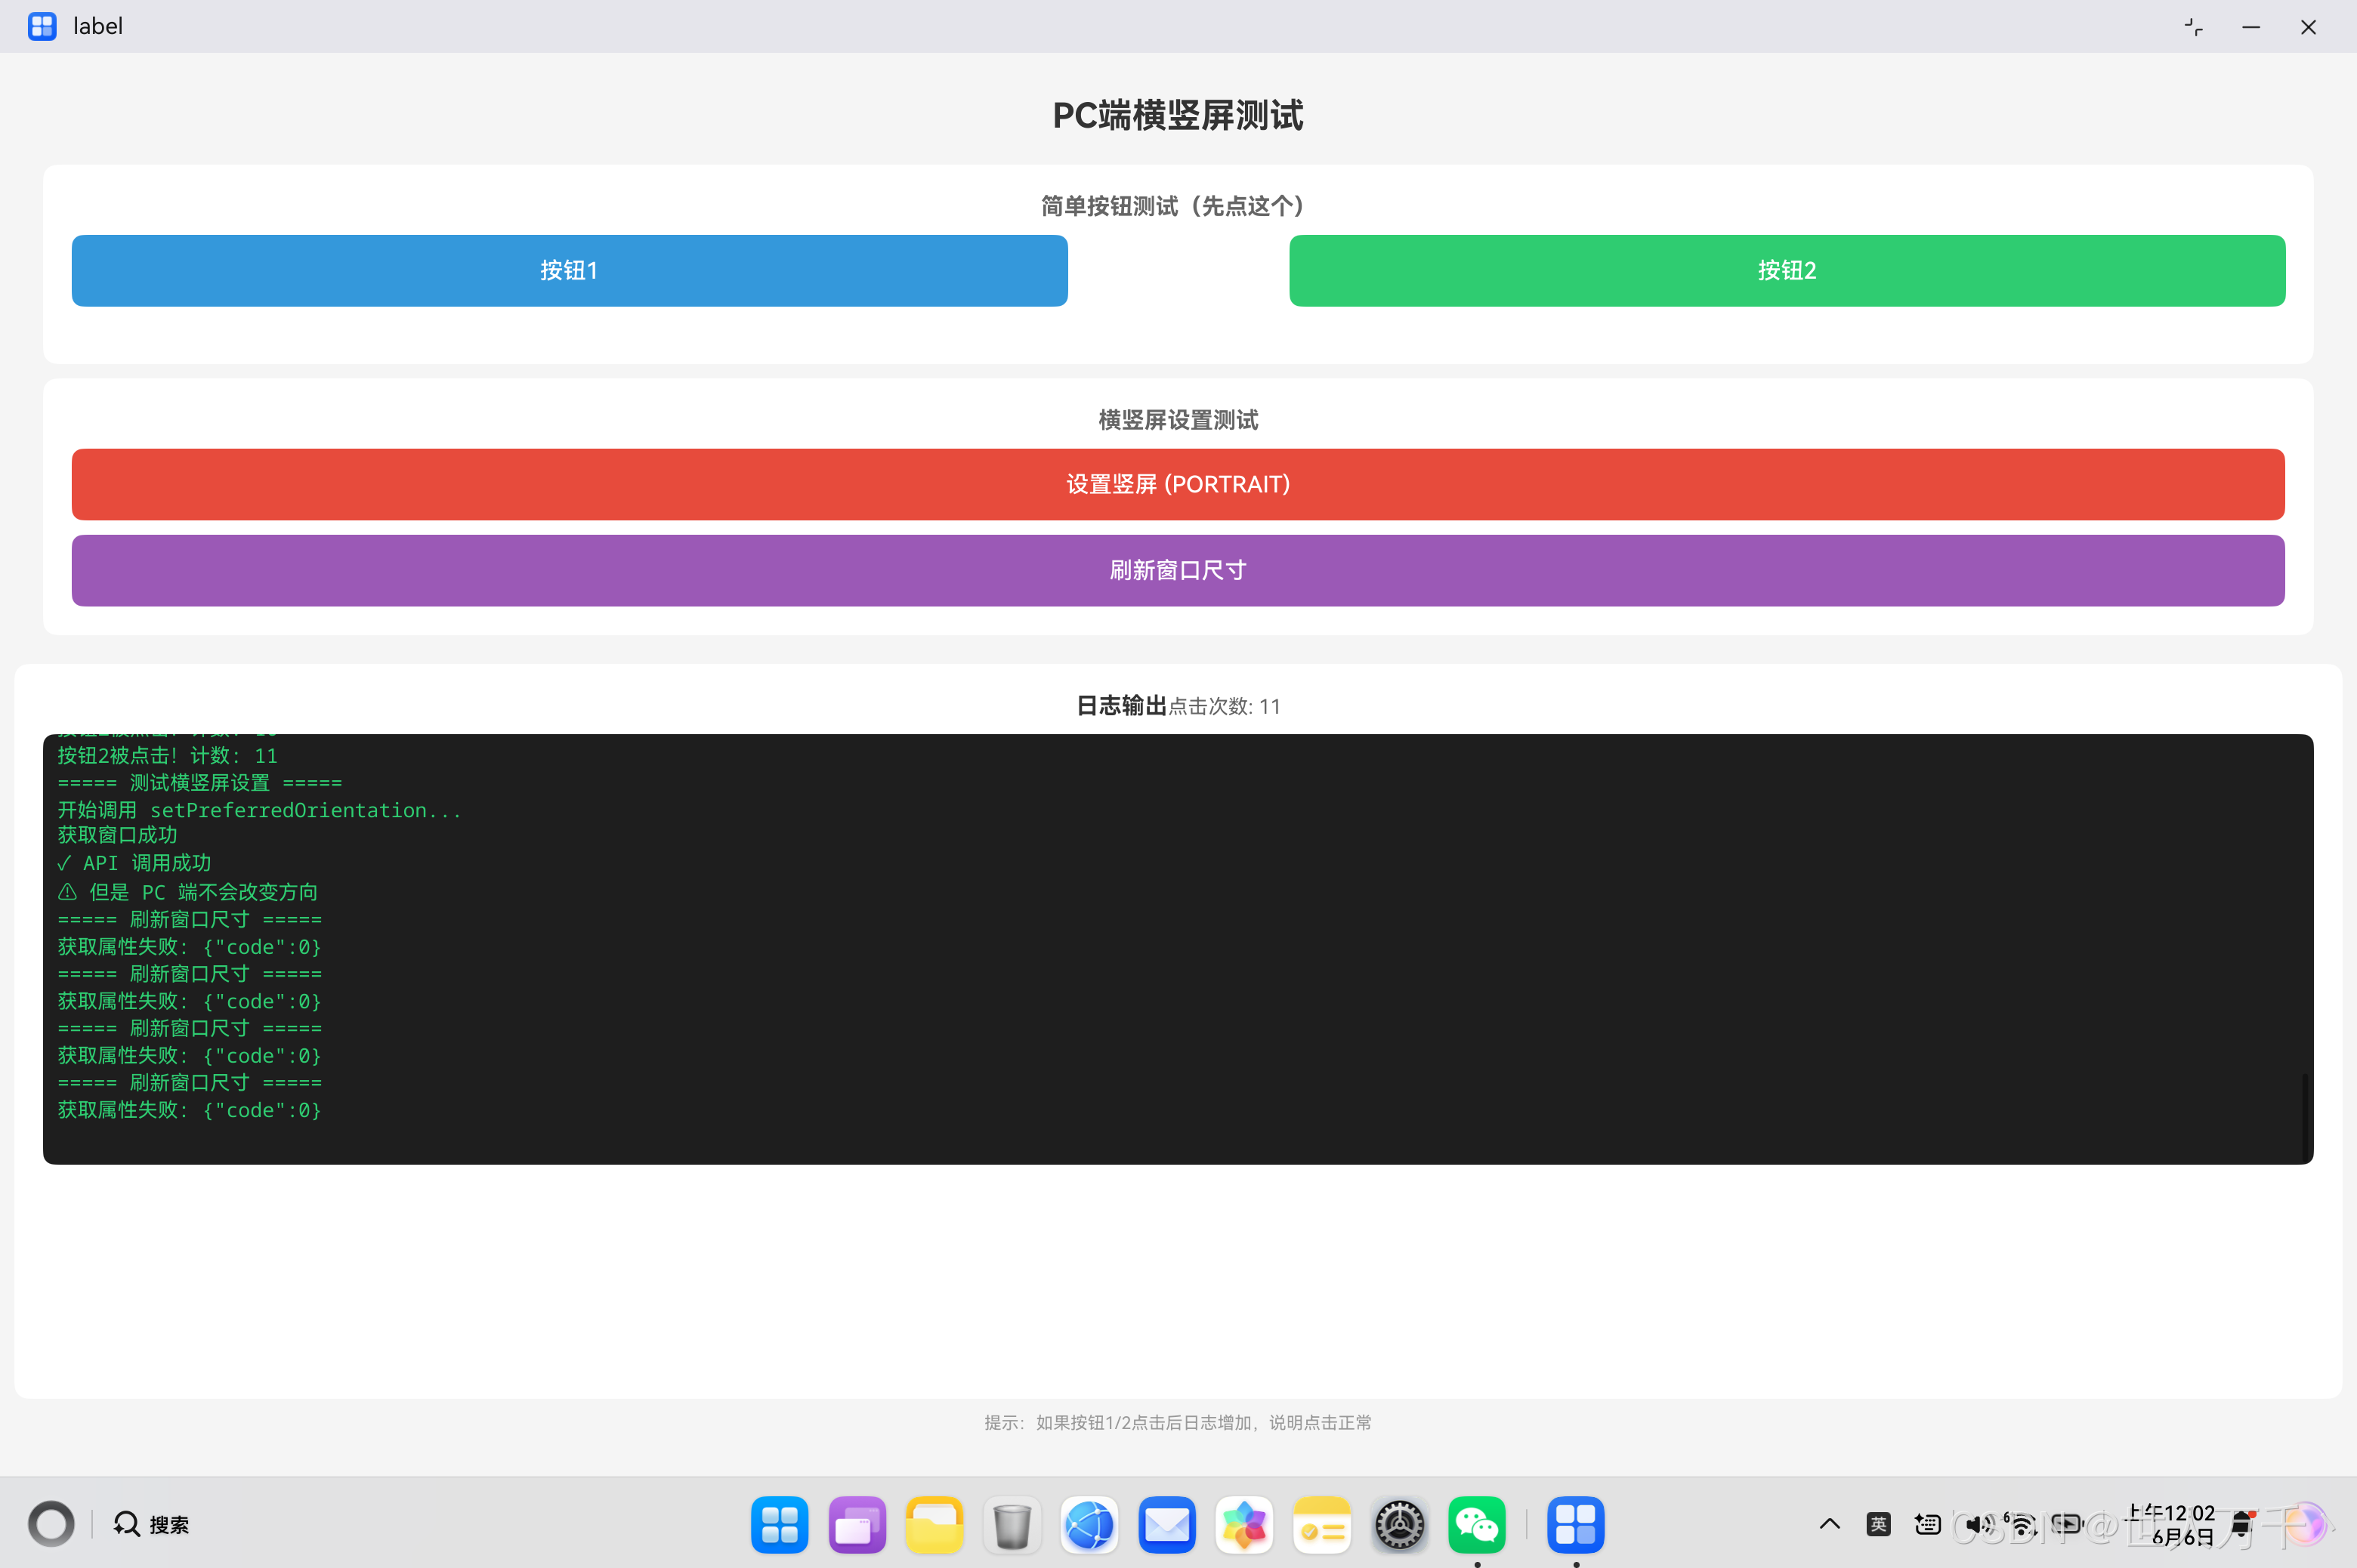2357x1568 pixels.
Task: Click the blue 按钮1 button
Action: (569, 270)
